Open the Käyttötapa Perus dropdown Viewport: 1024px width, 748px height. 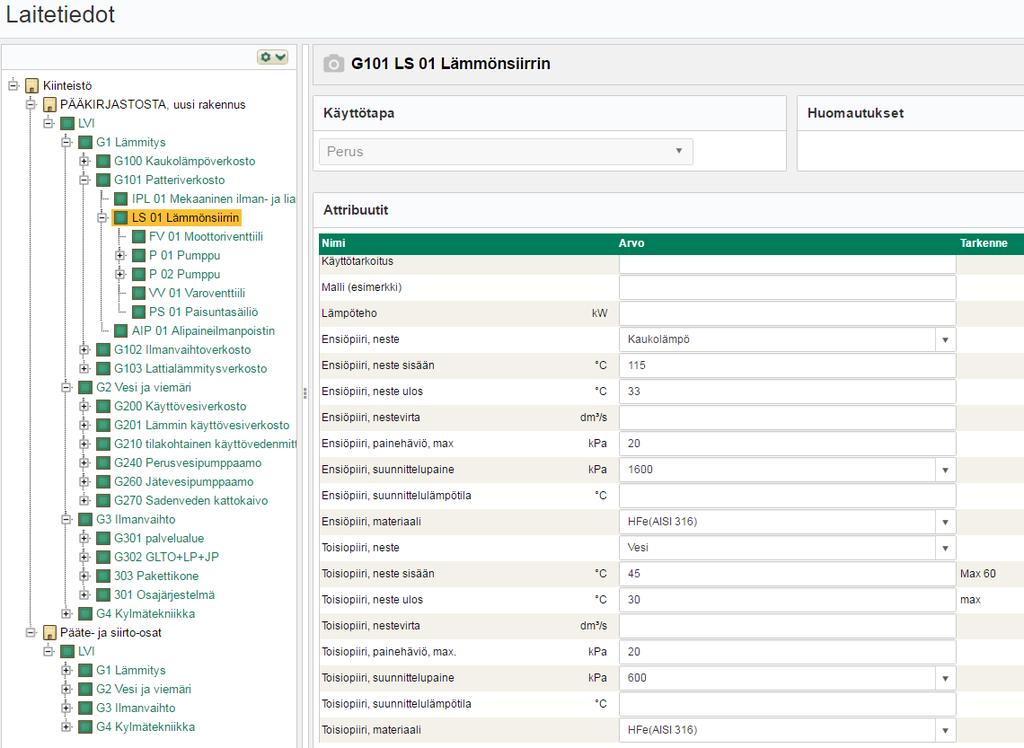(x=506, y=152)
